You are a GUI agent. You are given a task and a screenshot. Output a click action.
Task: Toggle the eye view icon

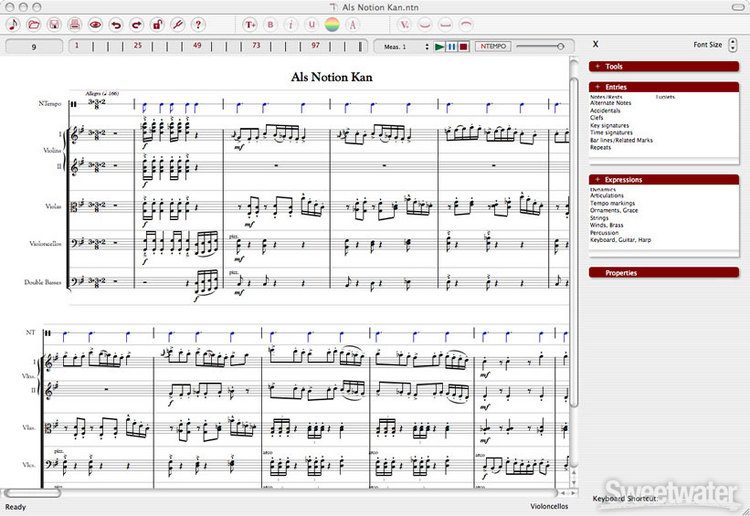pyautogui.click(x=96, y=24)
